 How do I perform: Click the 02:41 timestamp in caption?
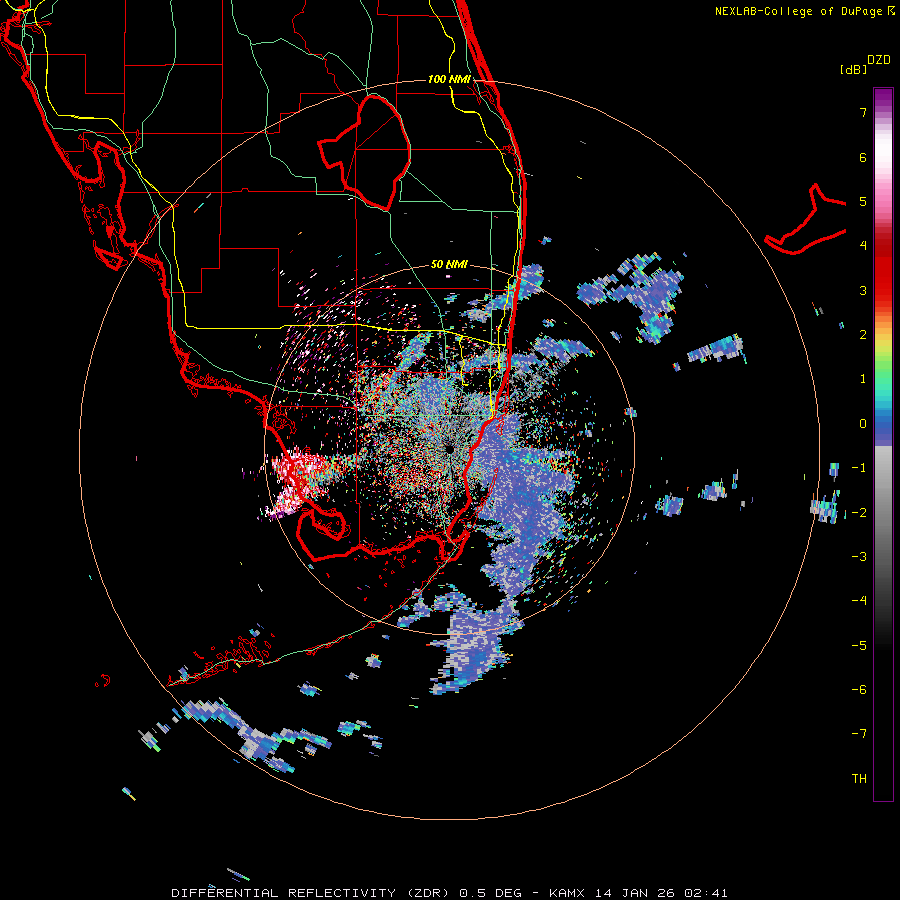(706, 893)
